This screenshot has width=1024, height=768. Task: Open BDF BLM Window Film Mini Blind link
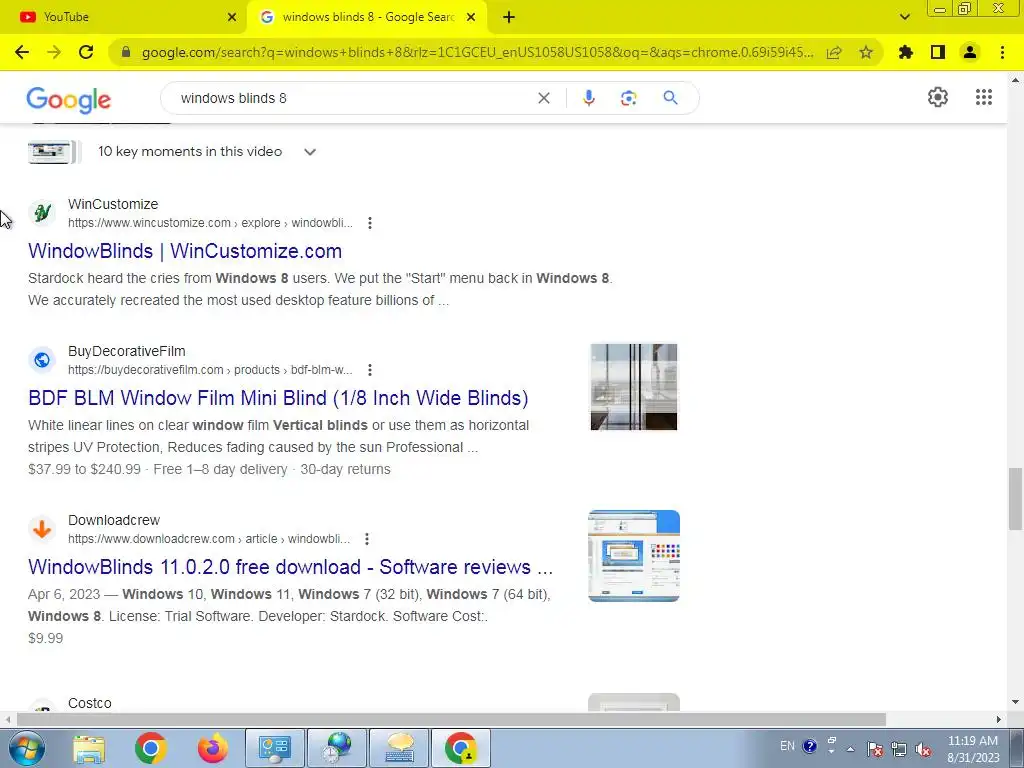[x=278, y=398]
